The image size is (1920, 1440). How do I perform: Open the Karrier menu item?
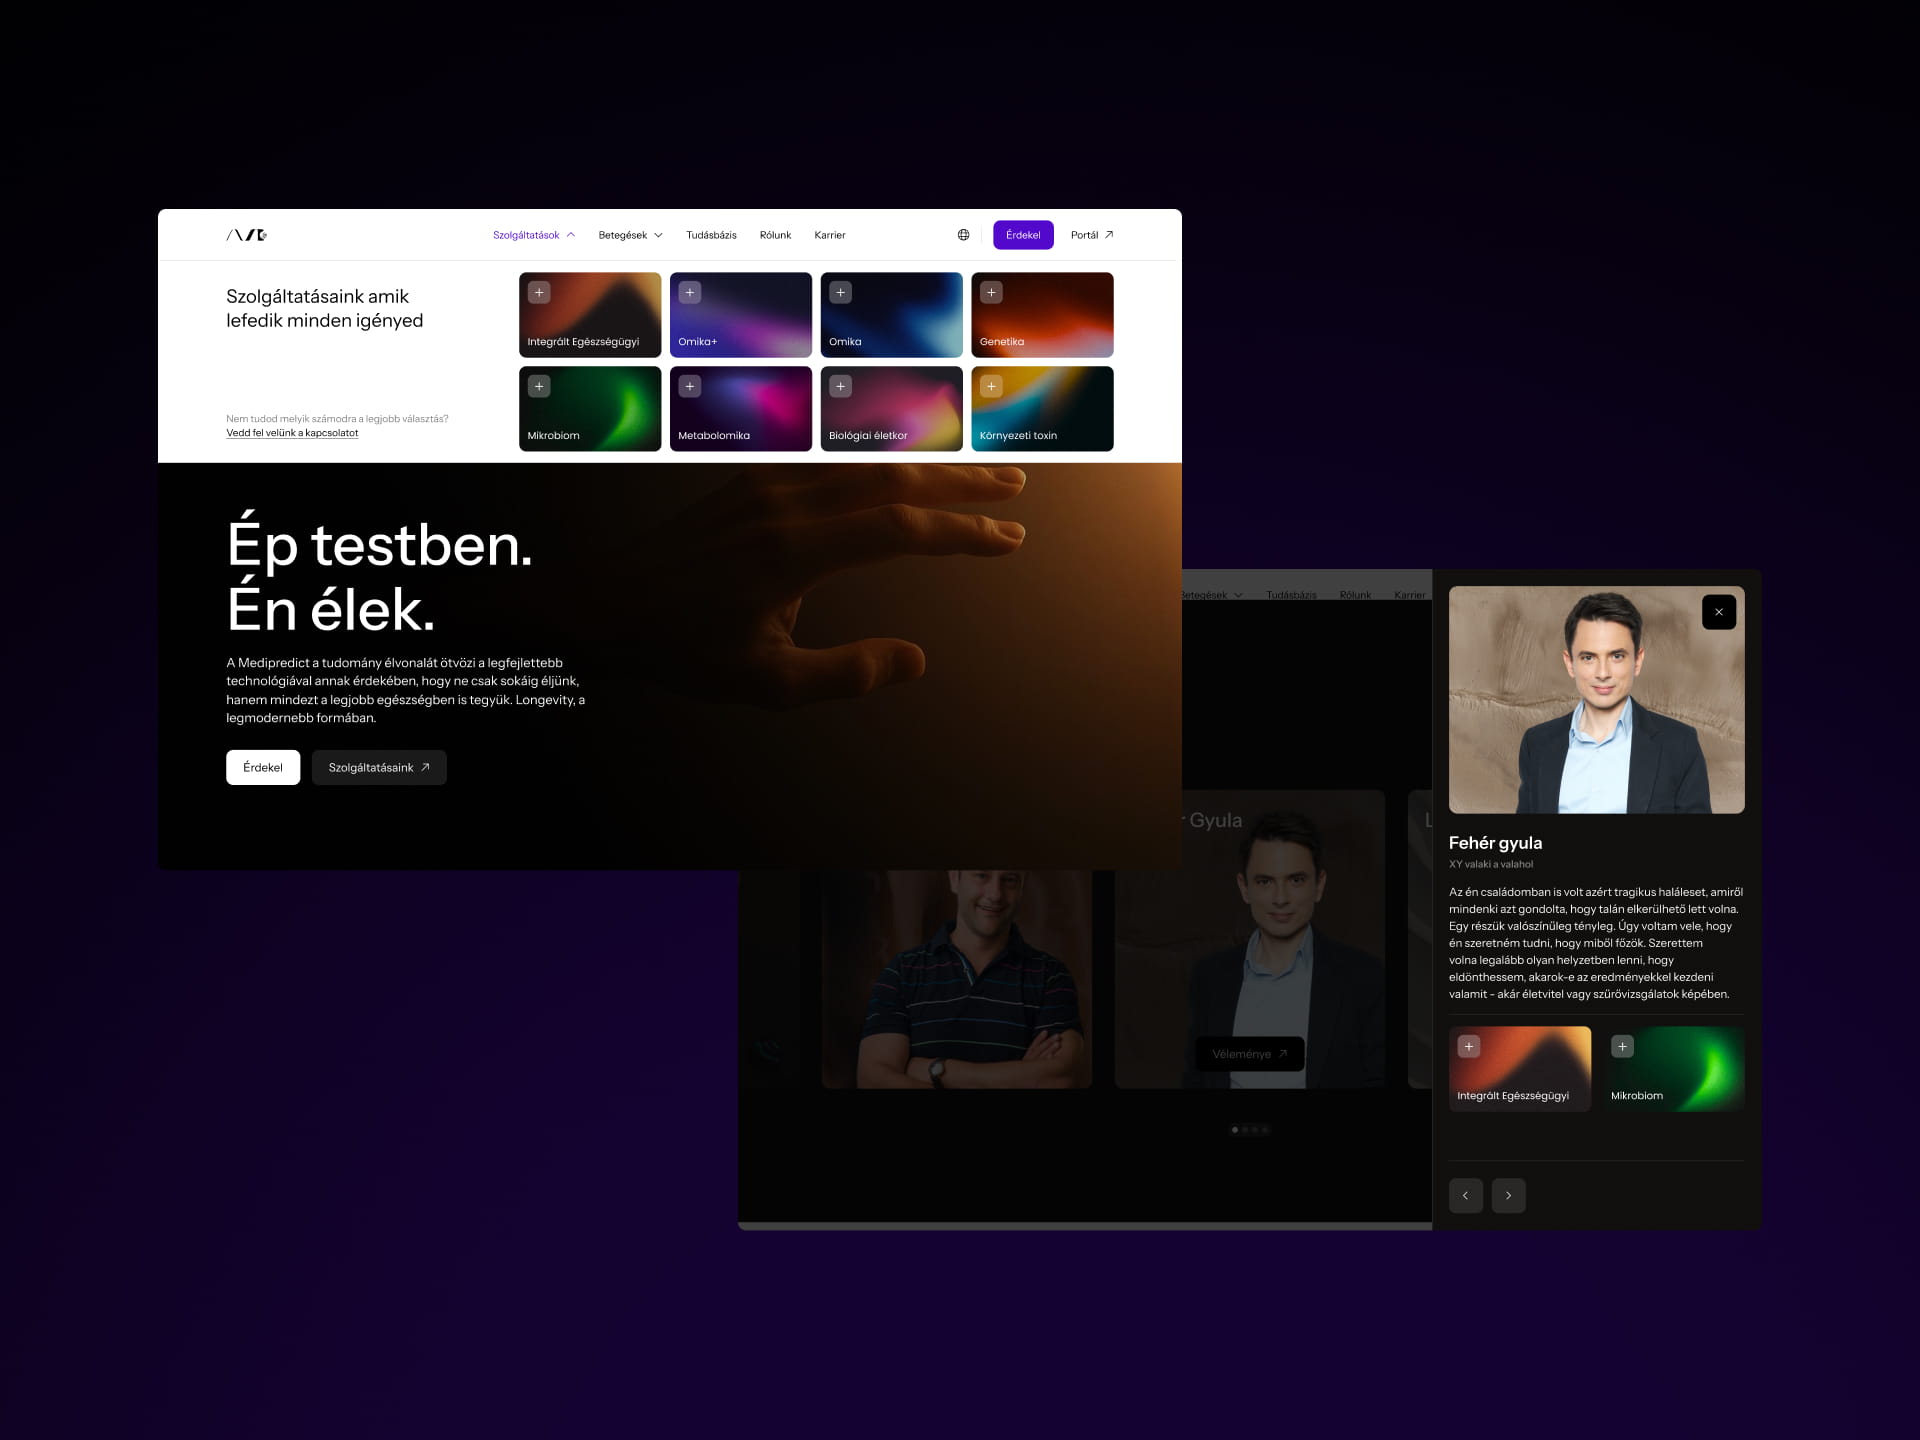[x=829, y=235]
